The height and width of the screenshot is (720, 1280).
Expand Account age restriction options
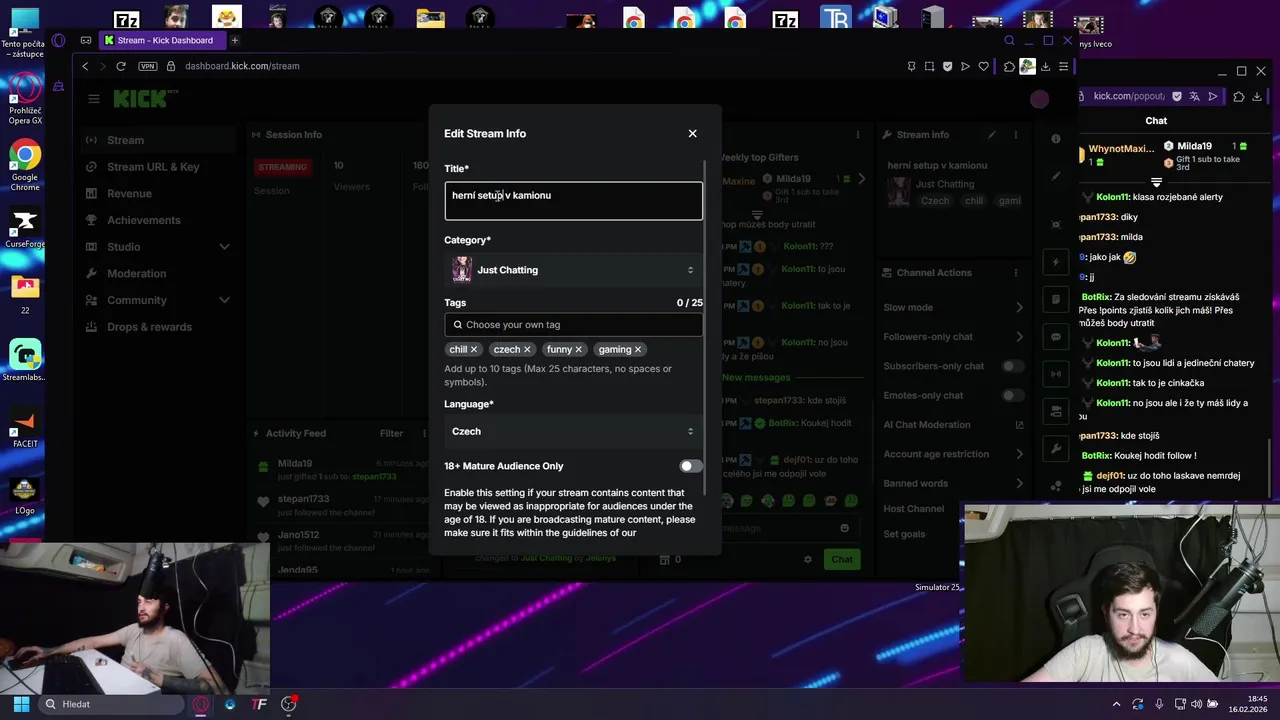pyautogui.click(x=1019, y=454)
